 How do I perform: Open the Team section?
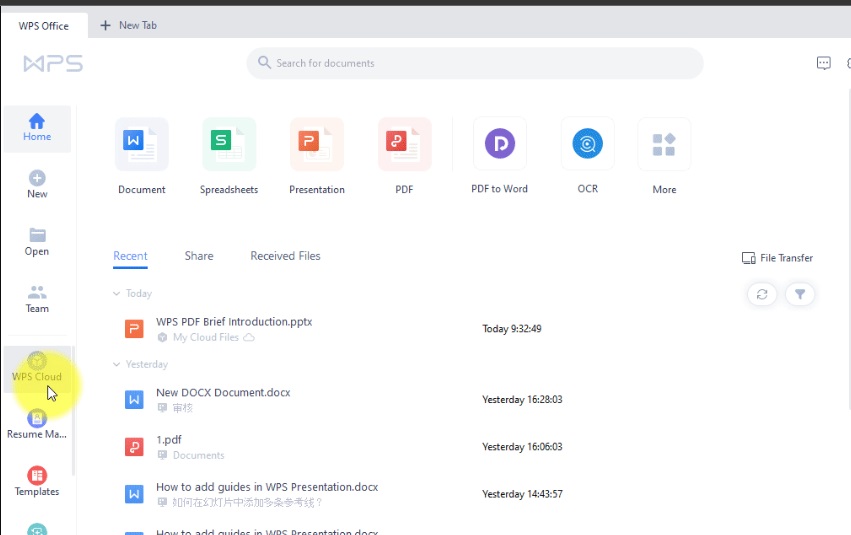[37, 299]
